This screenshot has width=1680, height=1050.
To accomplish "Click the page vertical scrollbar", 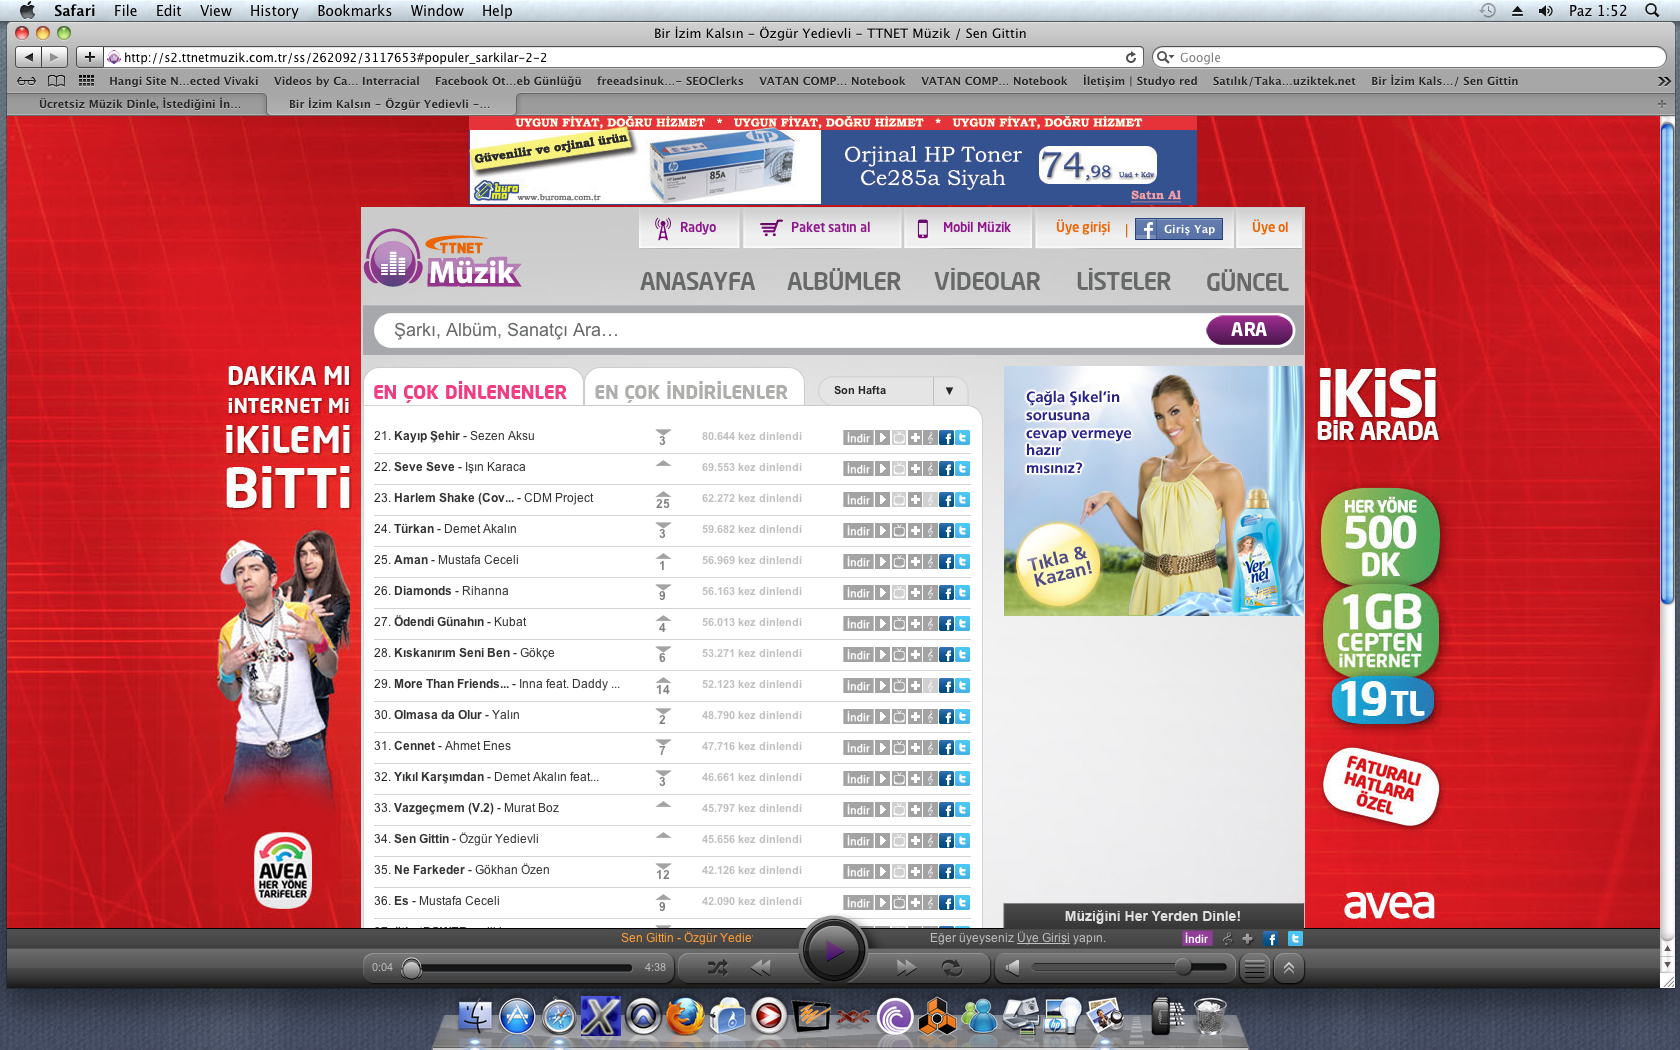I will (x=1666, y=362).
